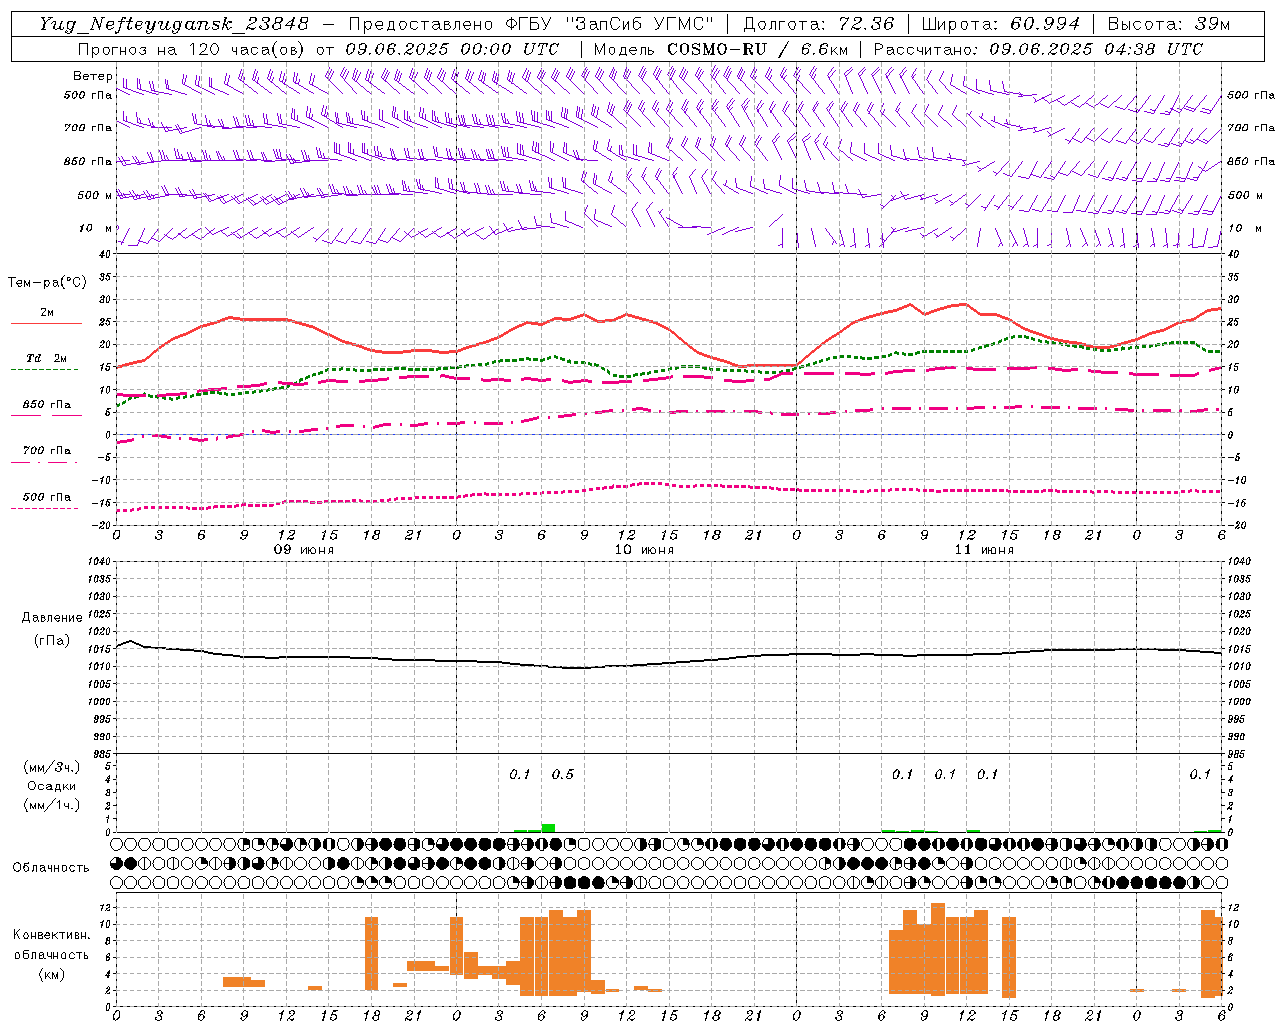The width and height of the screenshot is (1280, 1024).
Task: Click the 'Тем-ра(°C)' axis label
Action: coord(47,283)
